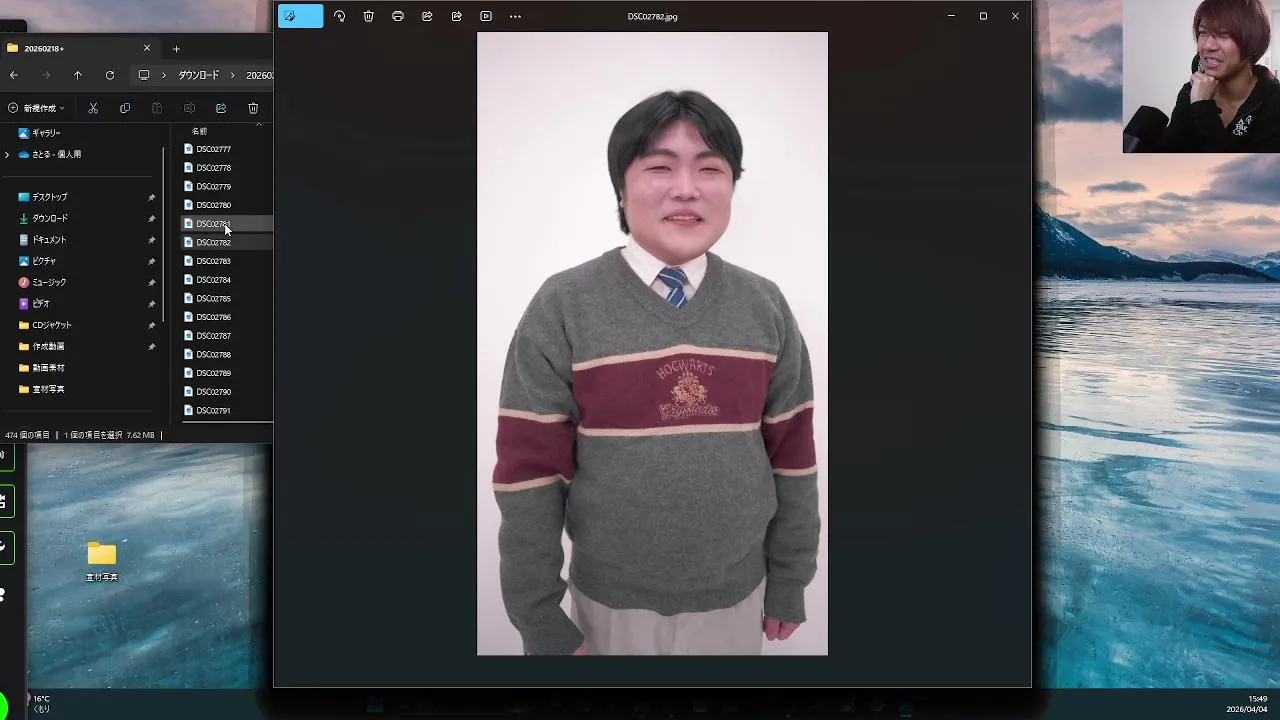1280x720 pixels.
Task: Go up one folder in File Explorer
Action: tap(77, 75)
